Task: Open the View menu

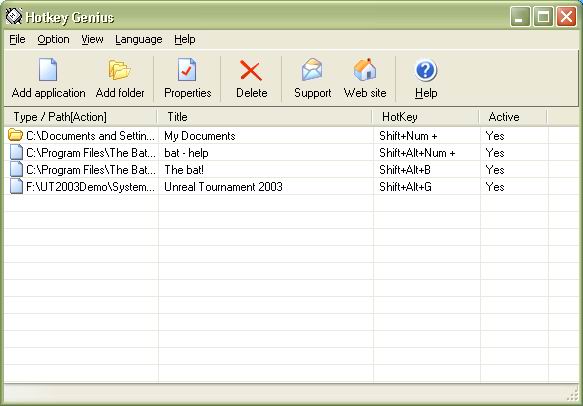Action: click(92, 39)
